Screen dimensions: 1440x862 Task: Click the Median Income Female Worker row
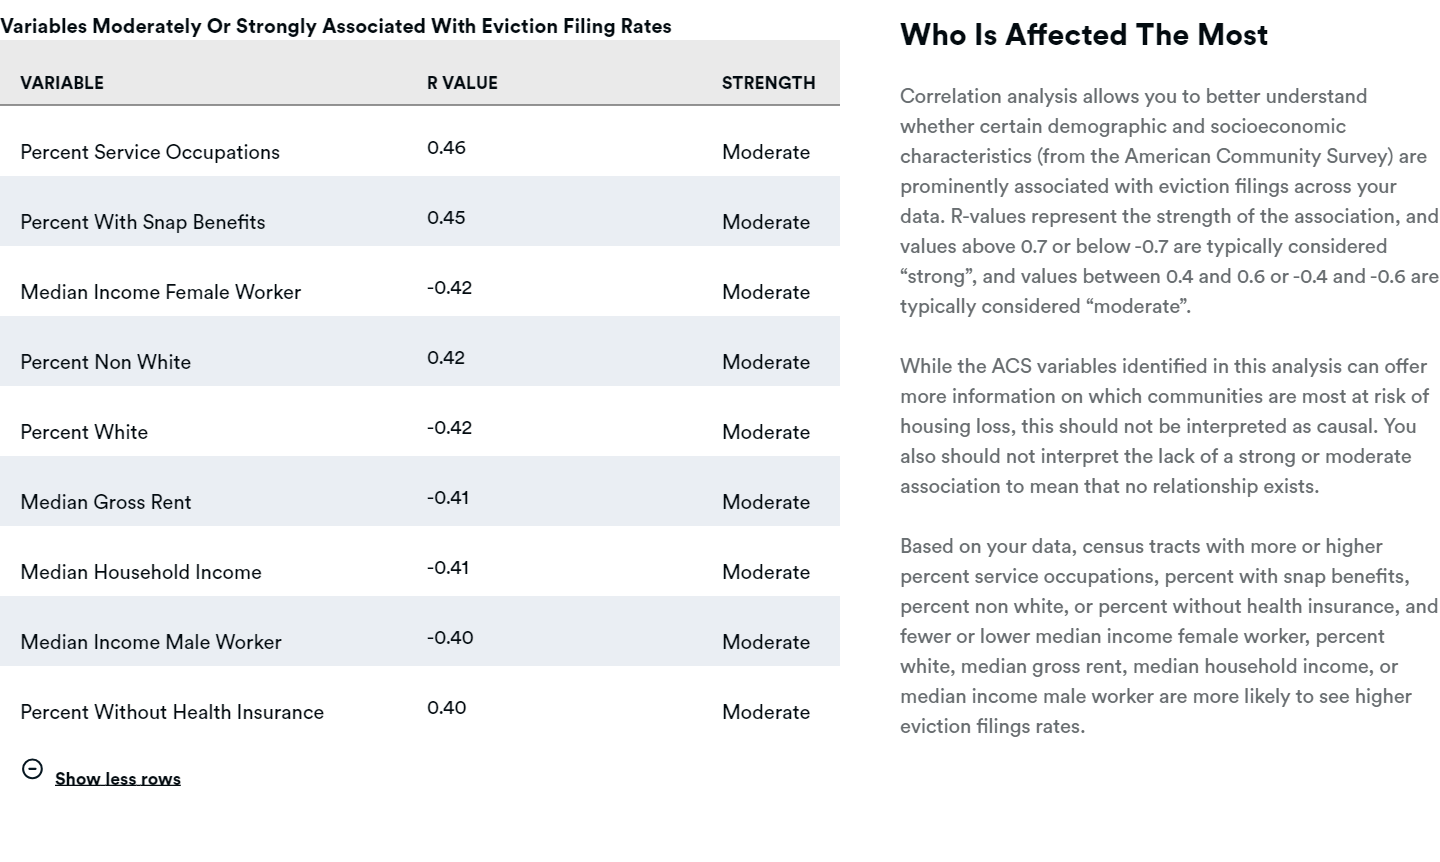tap(161, 292)
